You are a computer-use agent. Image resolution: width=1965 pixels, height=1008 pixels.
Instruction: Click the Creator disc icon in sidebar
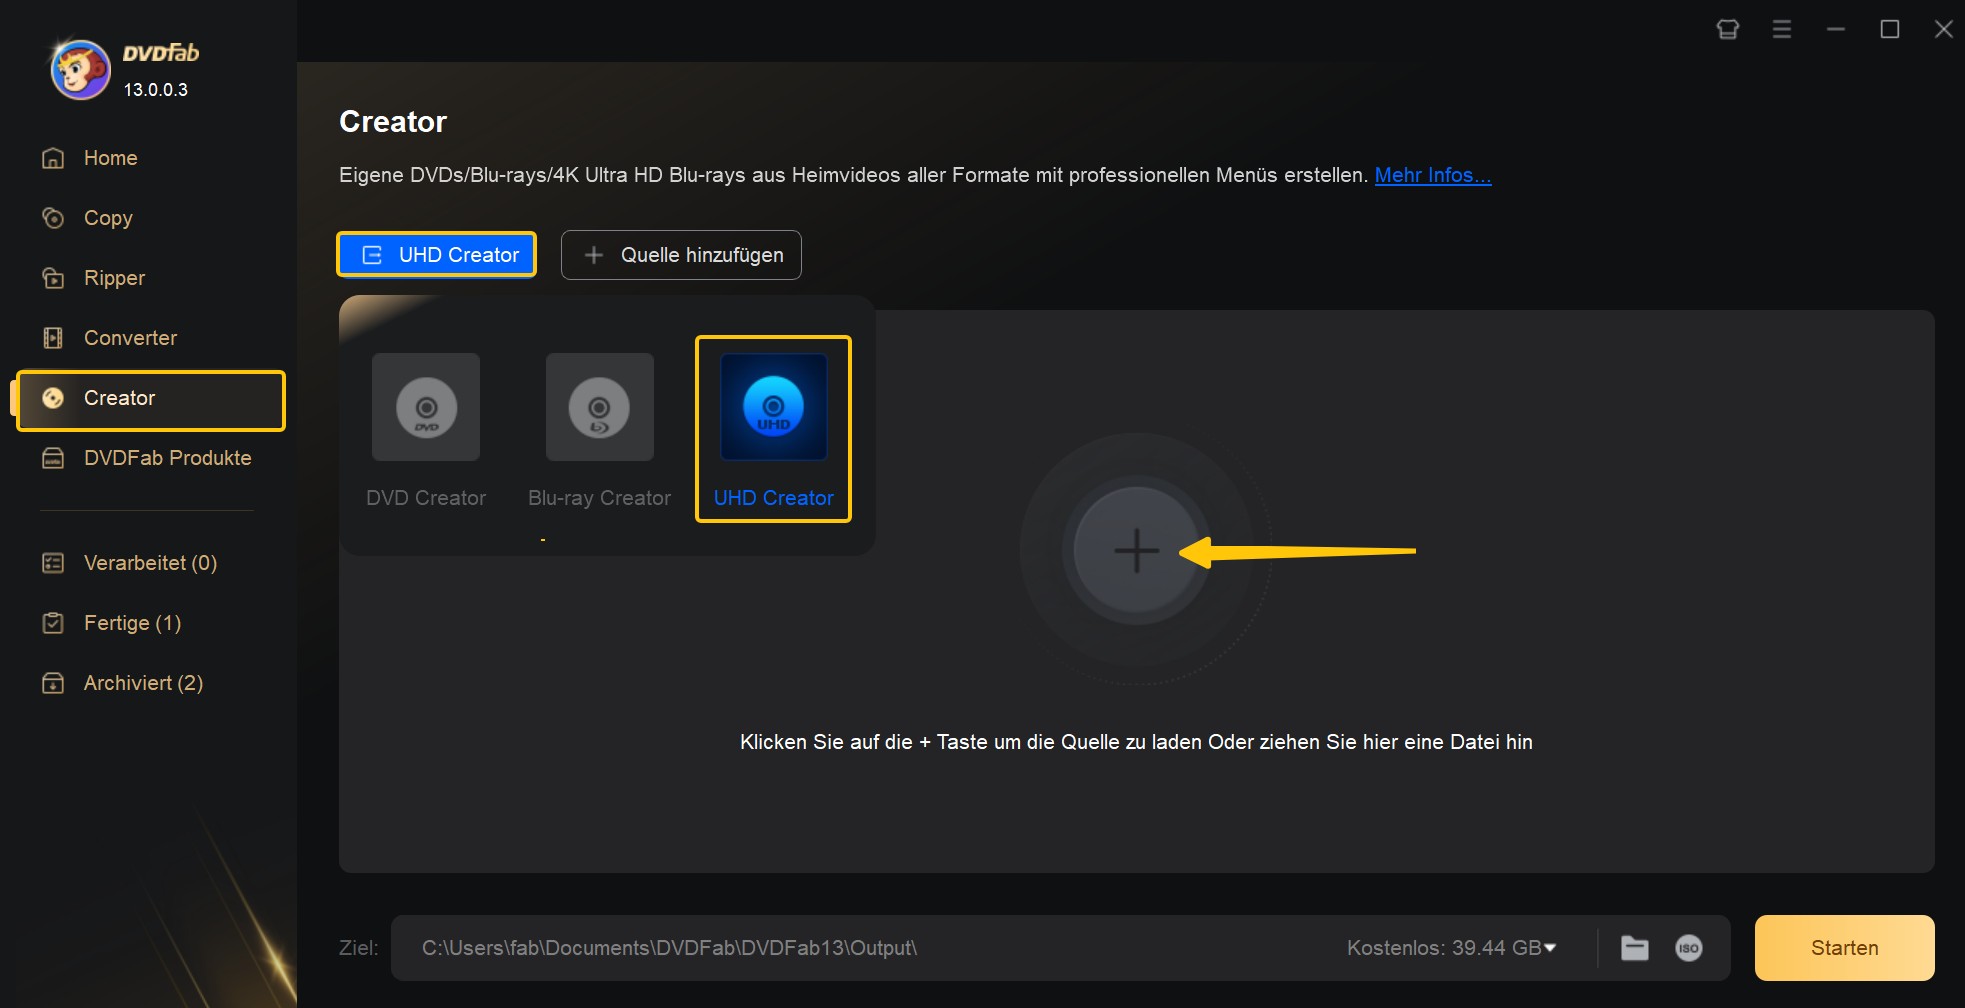tap(53, 398)
